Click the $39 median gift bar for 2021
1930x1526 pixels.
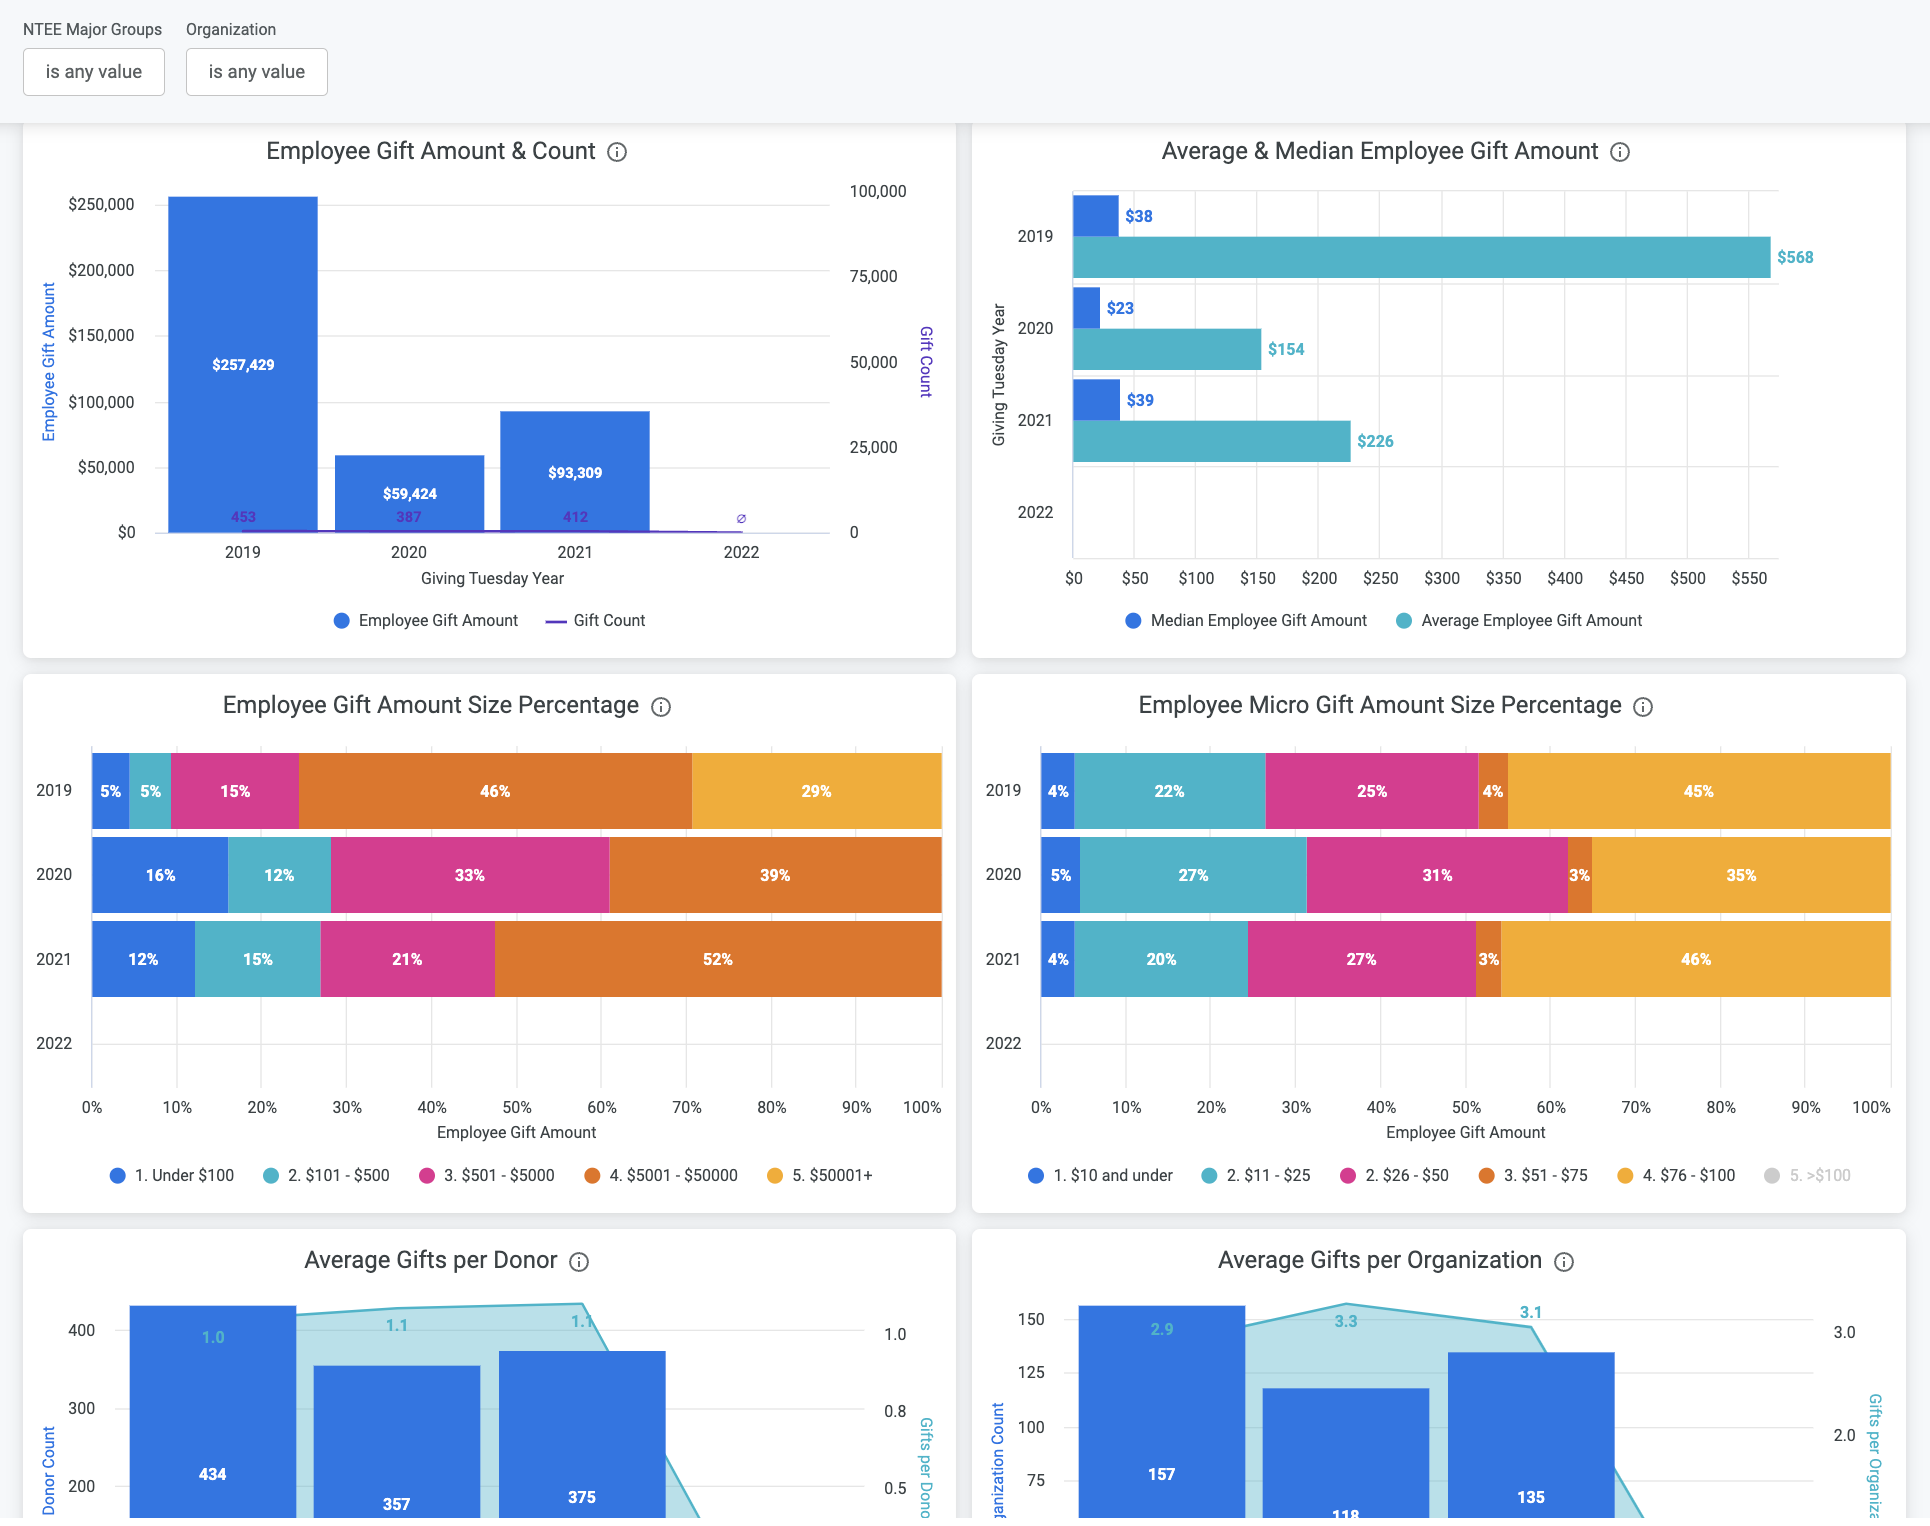(x=1097, y=400)
